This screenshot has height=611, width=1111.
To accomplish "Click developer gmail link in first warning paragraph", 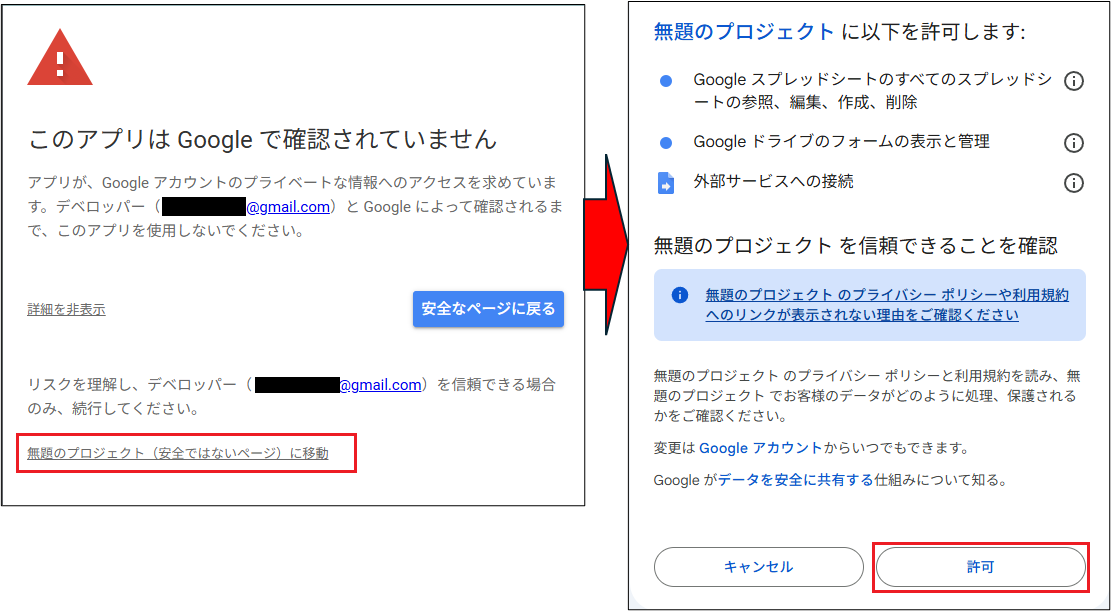I will point(288,208).
